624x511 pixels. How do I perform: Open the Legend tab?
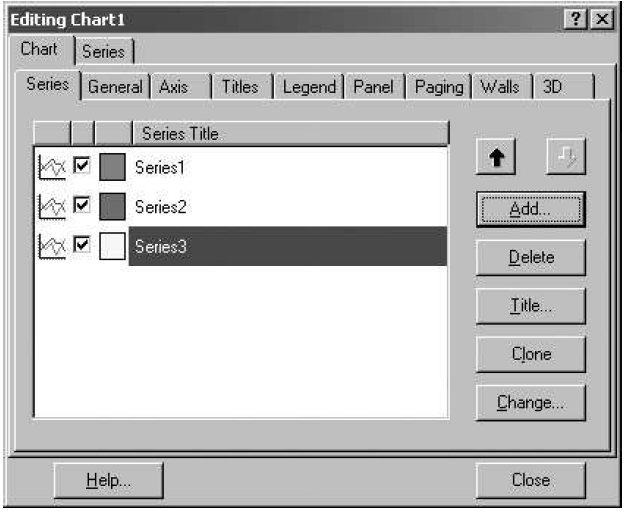click(309, 87)
